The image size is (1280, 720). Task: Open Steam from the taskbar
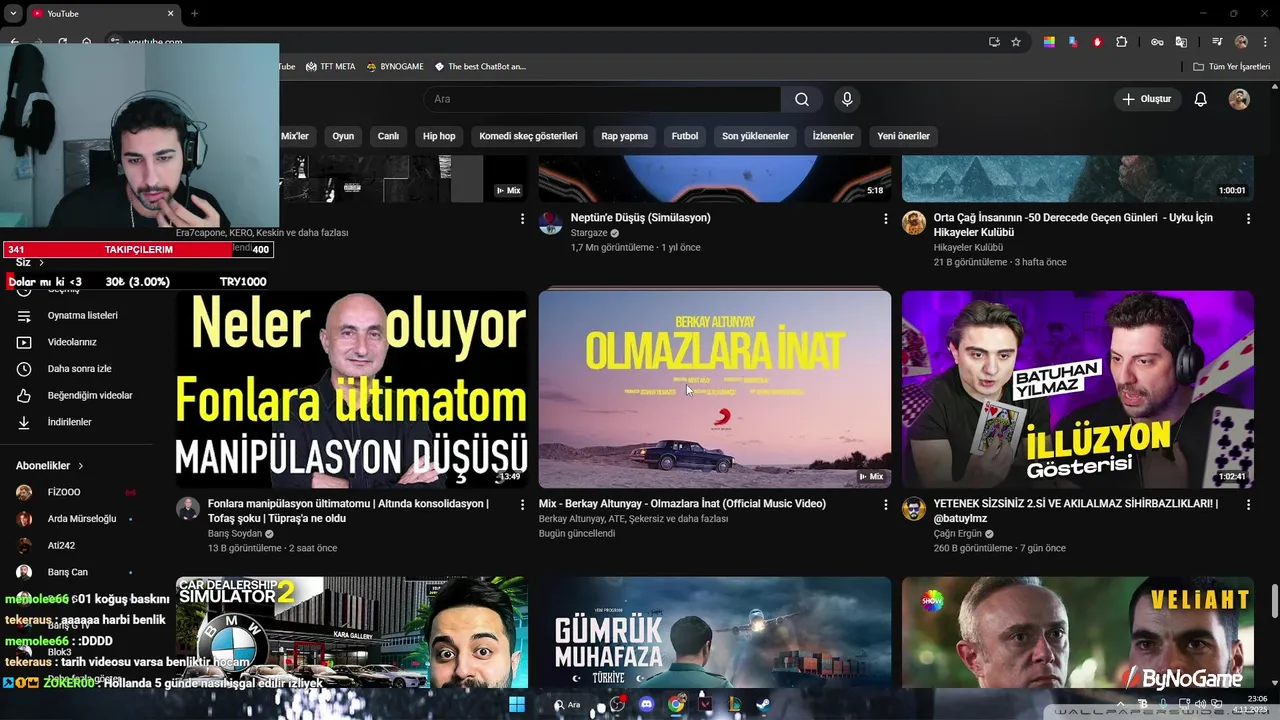[x=763, y=704]
